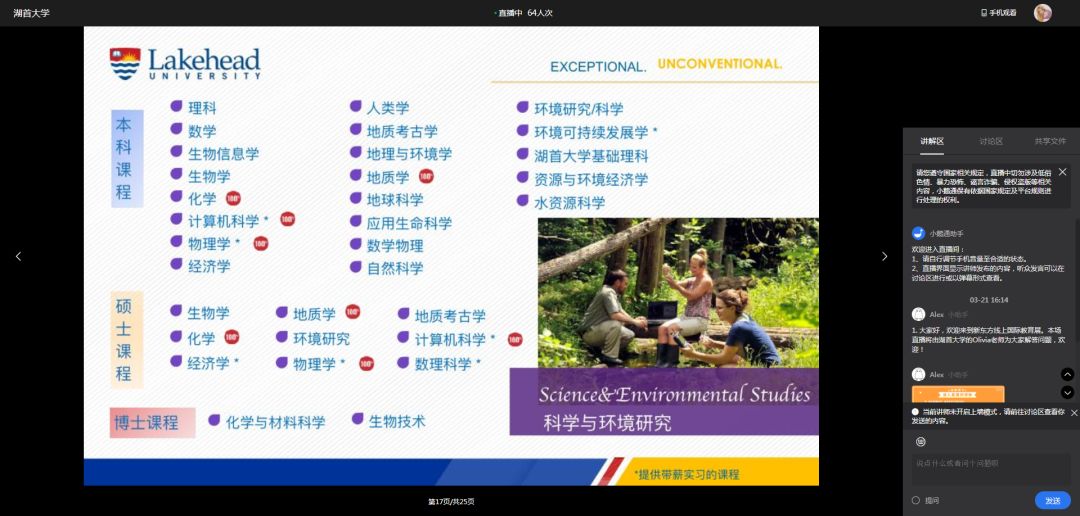Viewport: 1080px width, 516px height.
Task: Click the EXCEPTIONAL. slogan text
Action: click(598, 67)
